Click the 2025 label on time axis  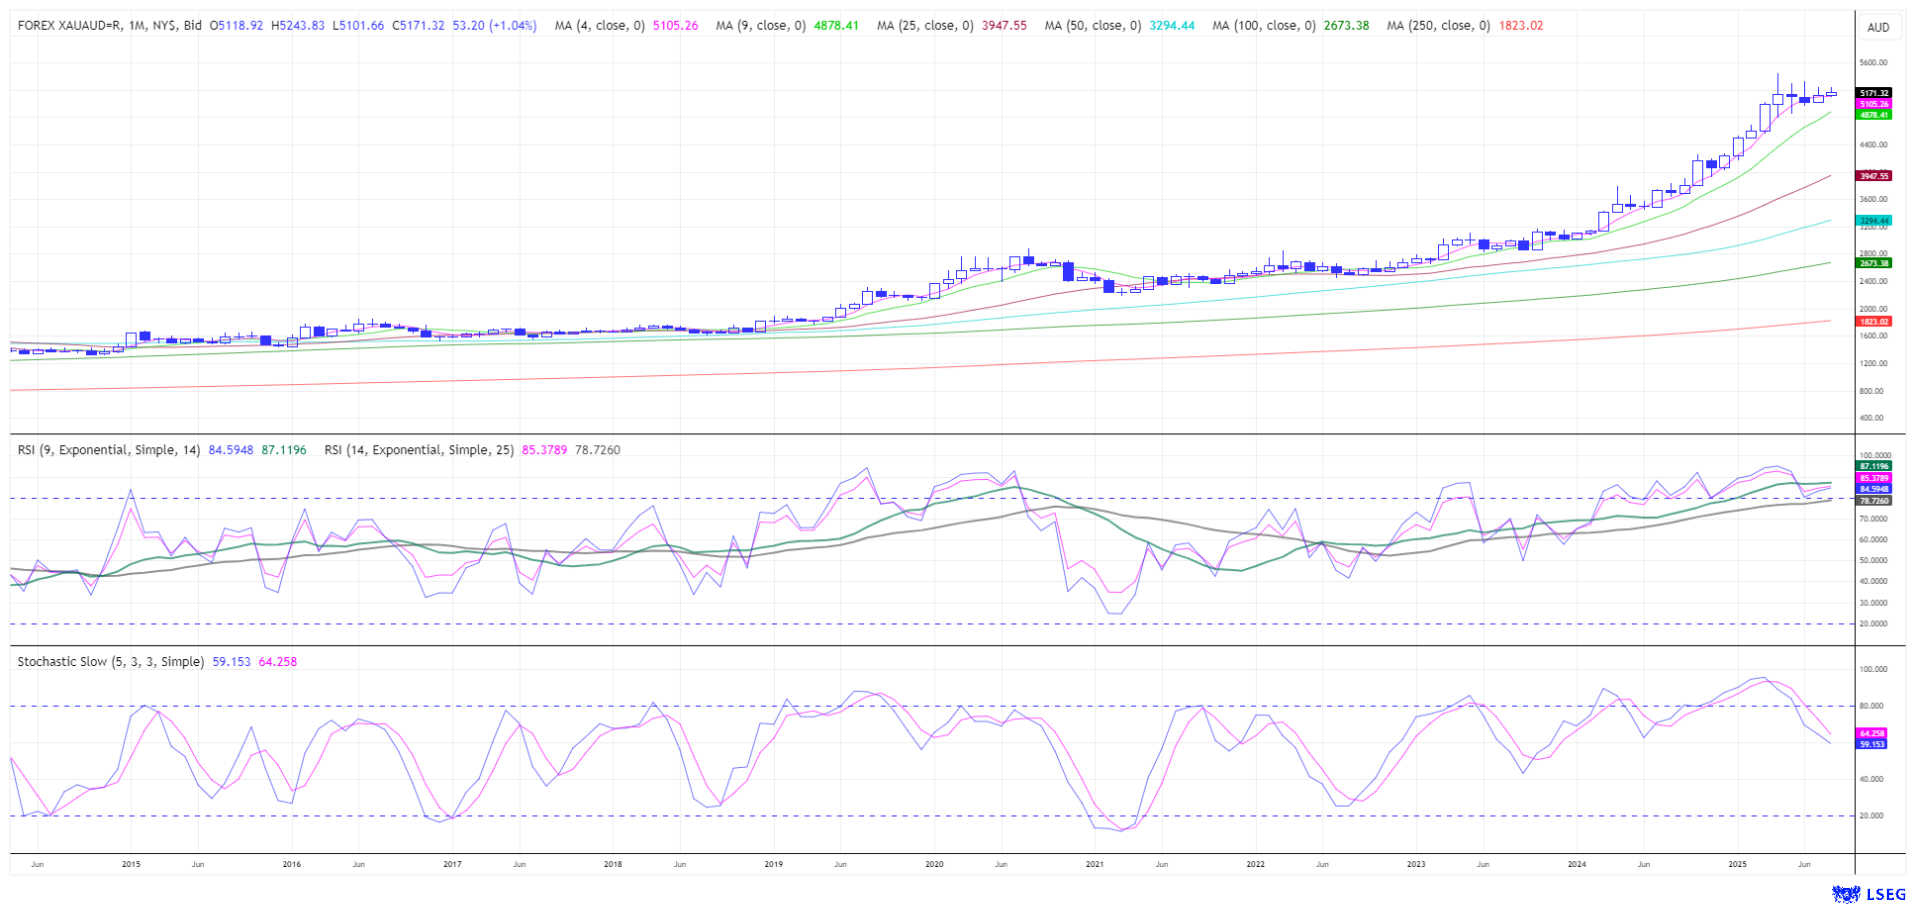click(x=1737, y=864)
